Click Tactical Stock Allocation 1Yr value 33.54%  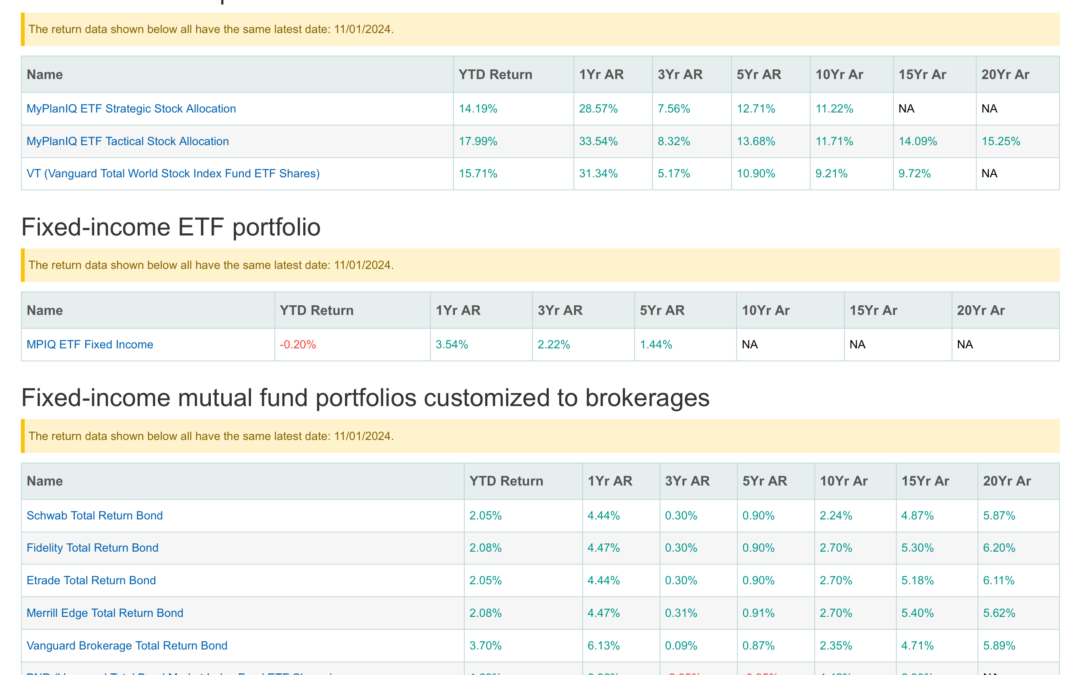[x=598, y=141]
